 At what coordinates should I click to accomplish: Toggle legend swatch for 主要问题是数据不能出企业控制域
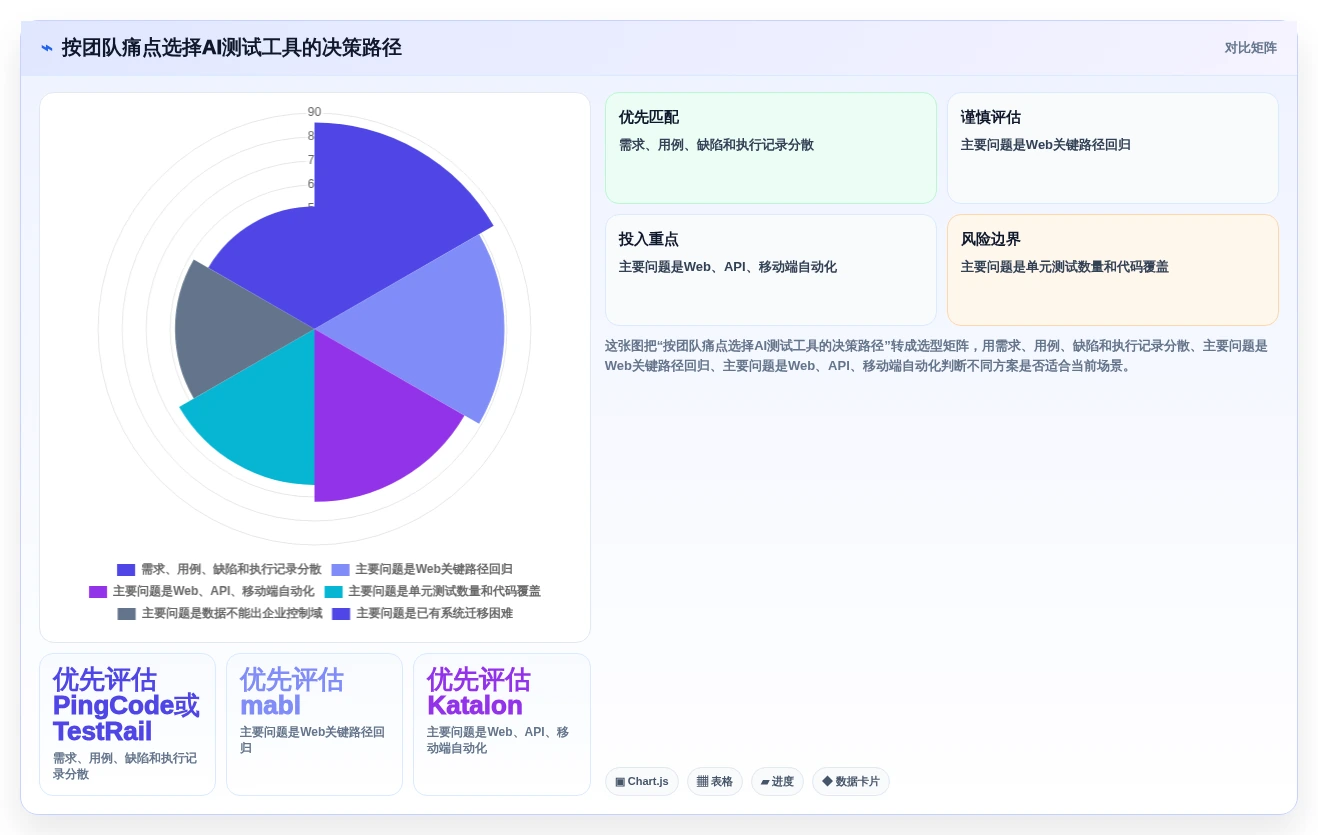(x=126, y=613)
